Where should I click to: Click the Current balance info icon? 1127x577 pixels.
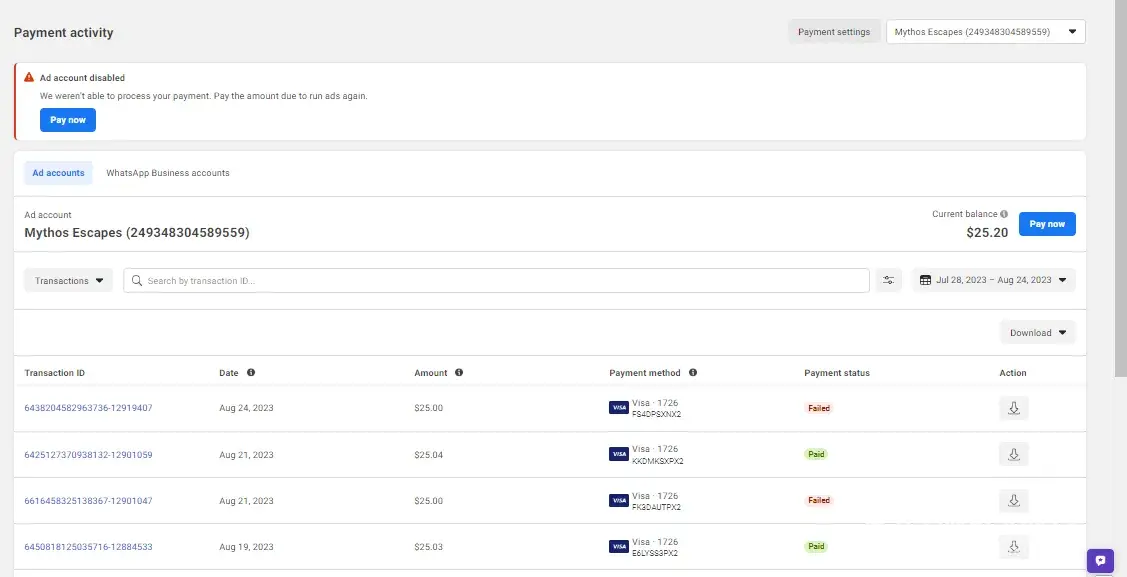point(1004,214)
